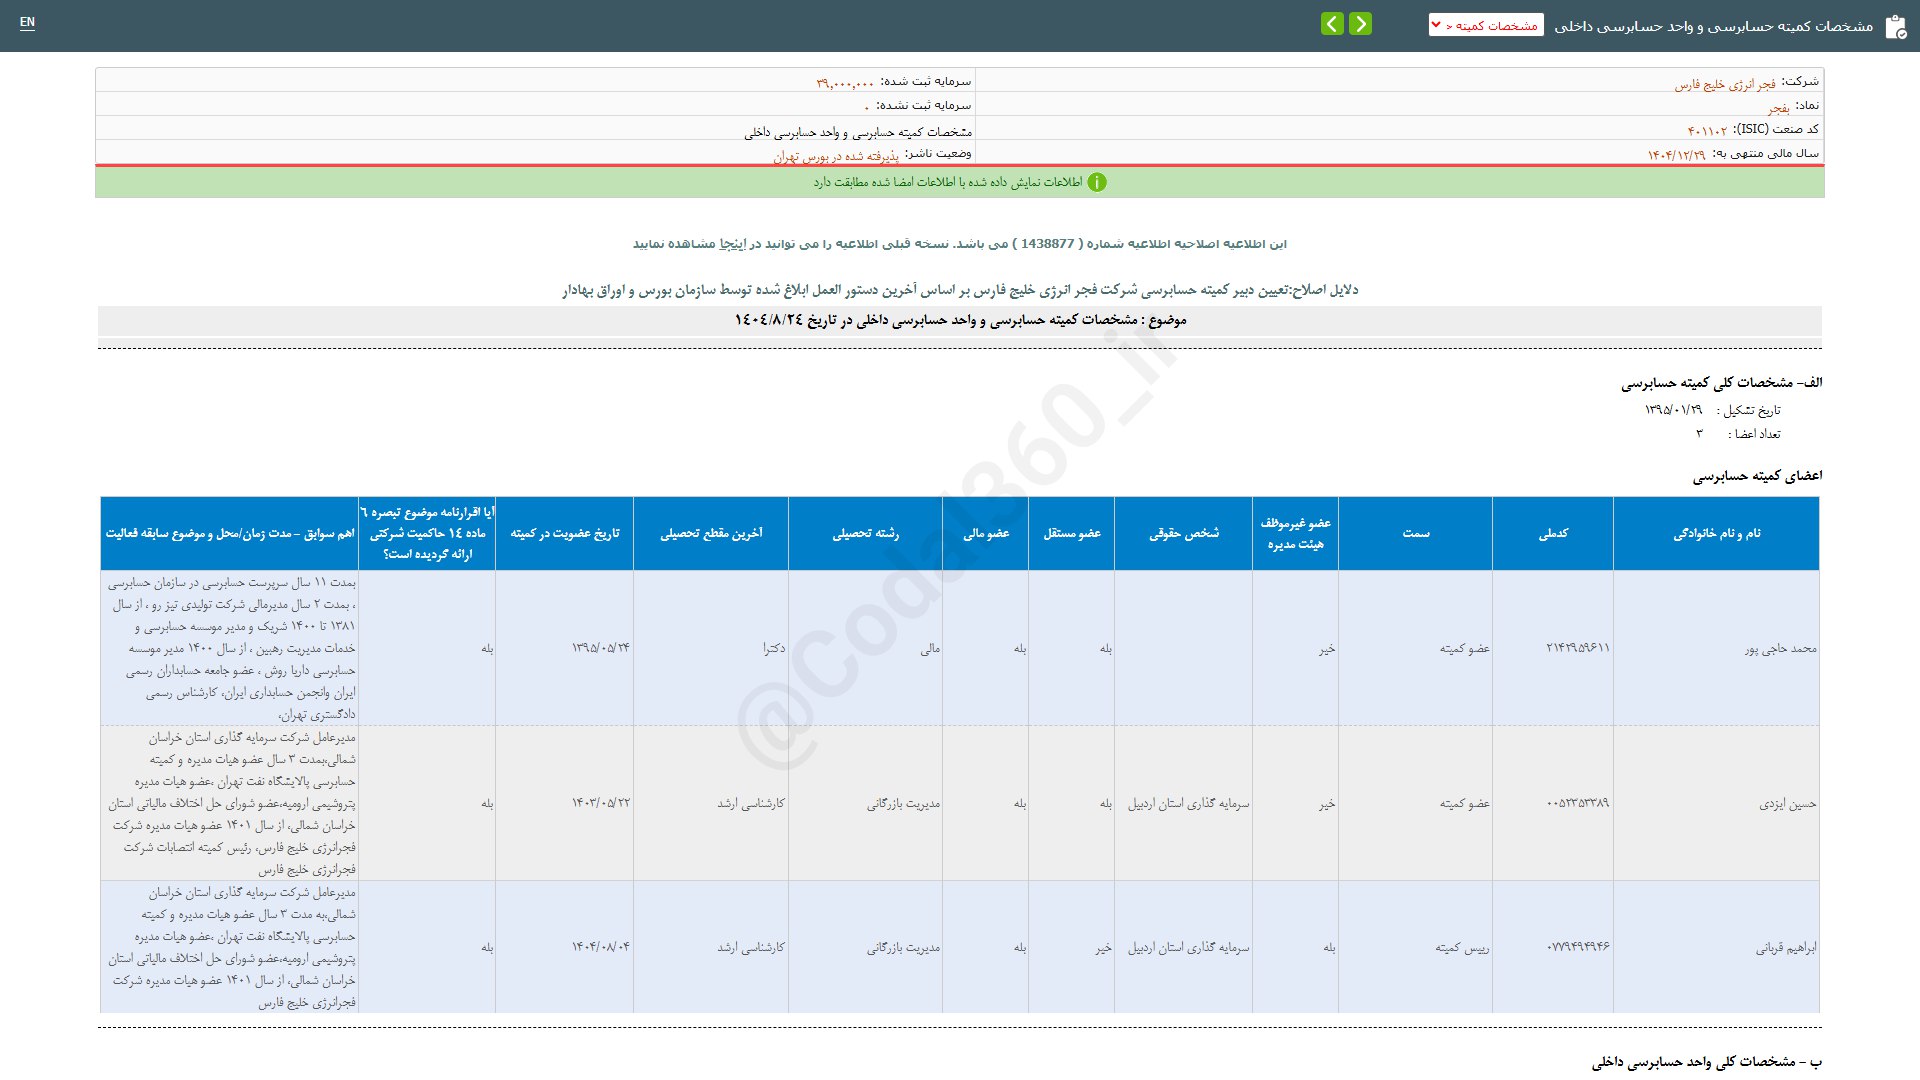This screenshot has height=1080, width=1920.
Task: Click the green info icon in banner
Action: tap(1097, 182)
